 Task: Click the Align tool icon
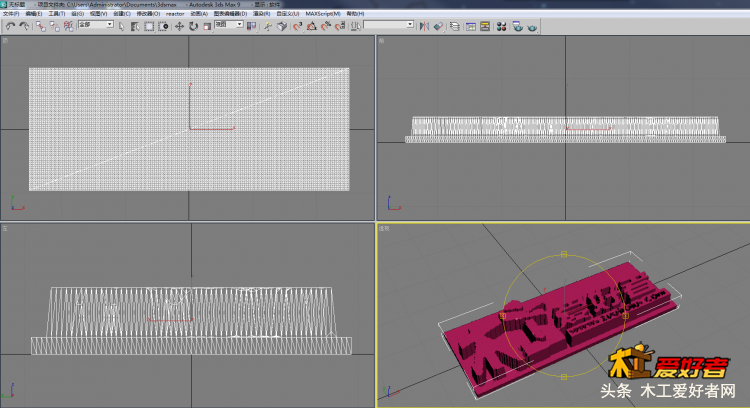pyautogui.click(x=438, y=26)
